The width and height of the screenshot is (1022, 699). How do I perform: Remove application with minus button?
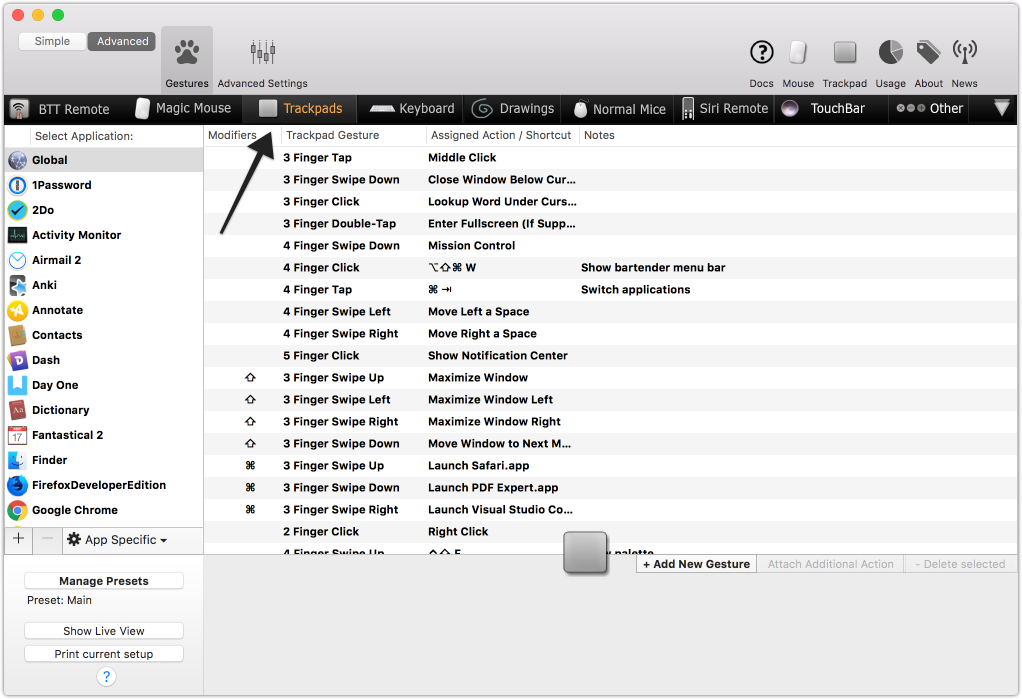point(48,539)
